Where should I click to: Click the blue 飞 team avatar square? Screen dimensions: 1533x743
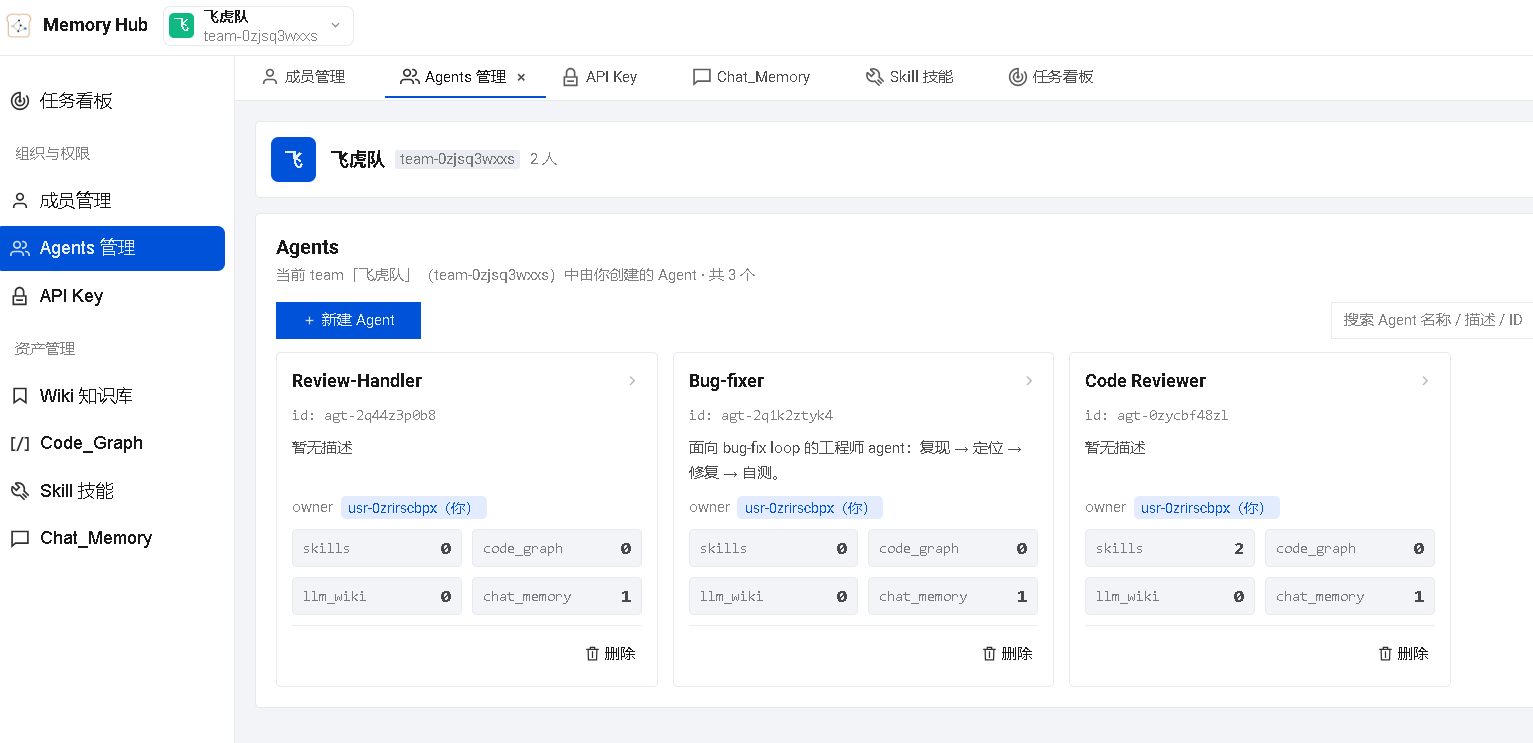(x=293, y=159)
